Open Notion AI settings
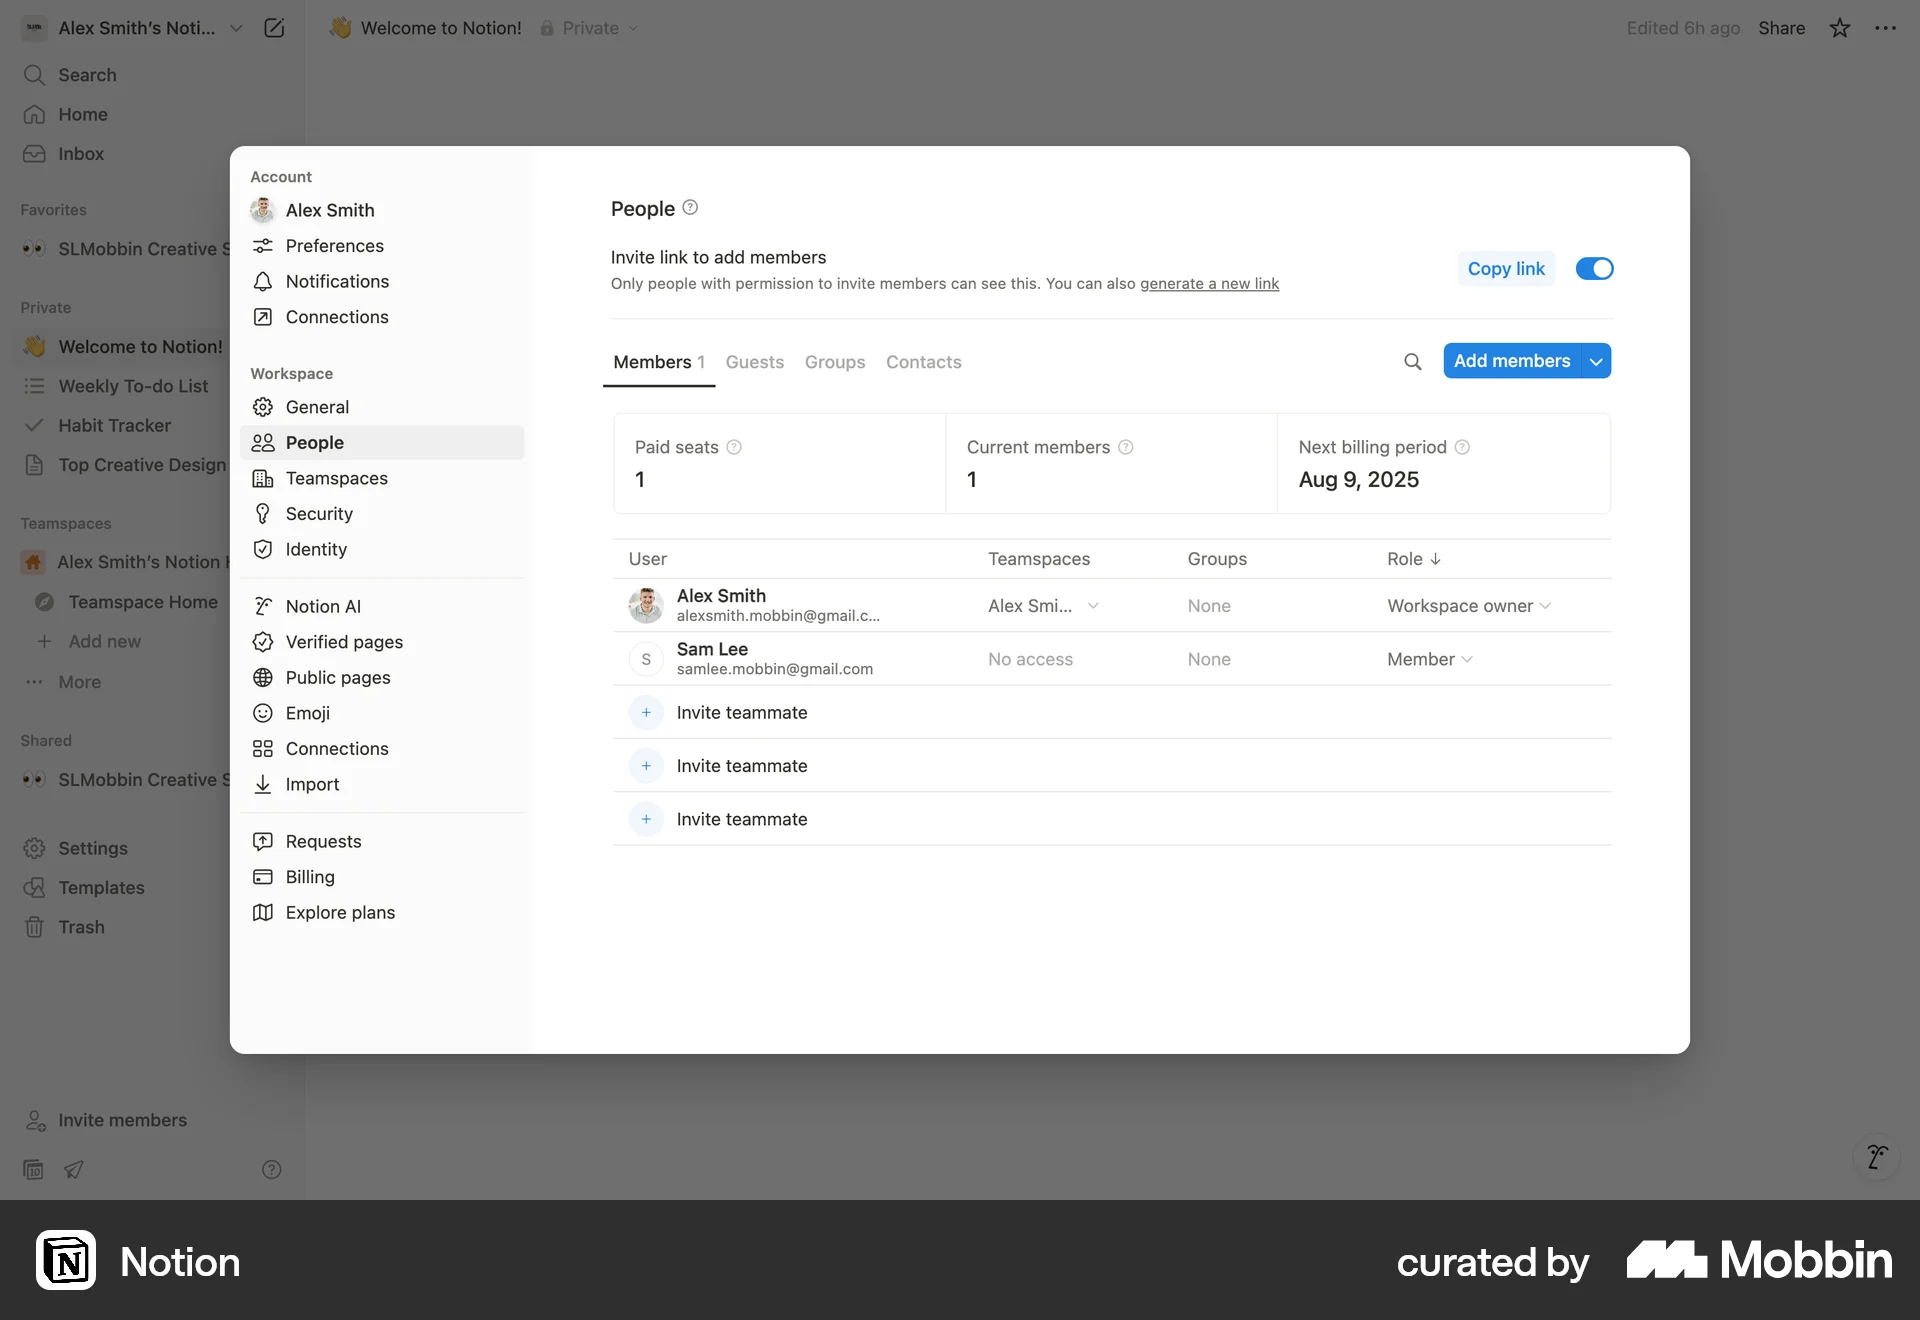 coord(322,605)
